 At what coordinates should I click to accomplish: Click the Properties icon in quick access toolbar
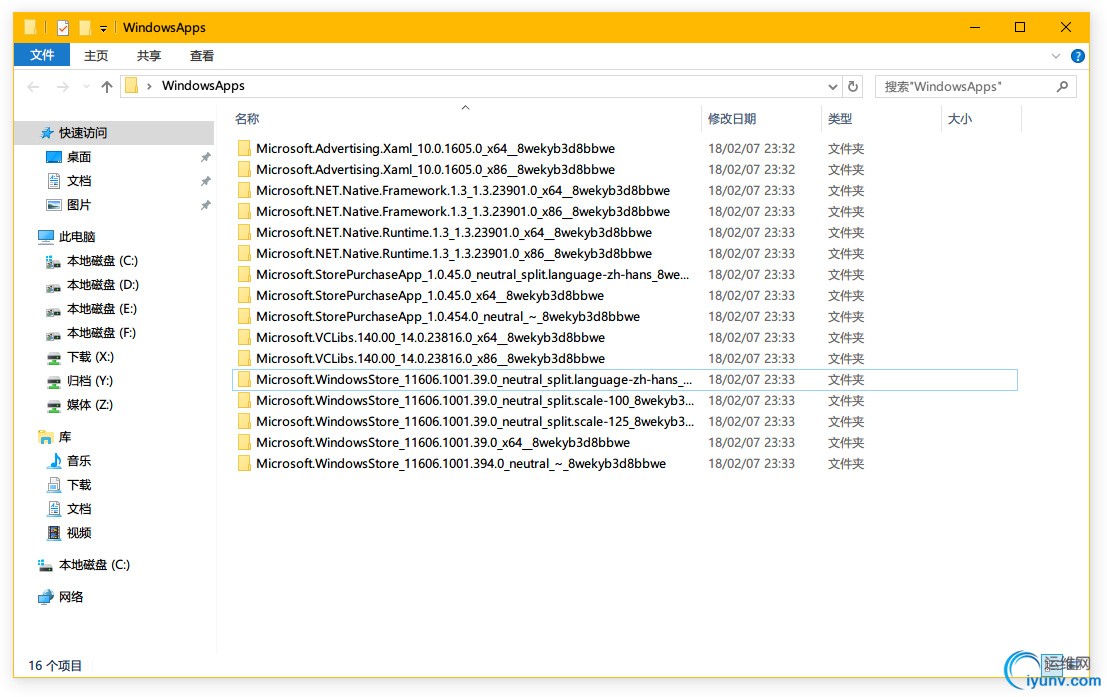tap(63, 28)
